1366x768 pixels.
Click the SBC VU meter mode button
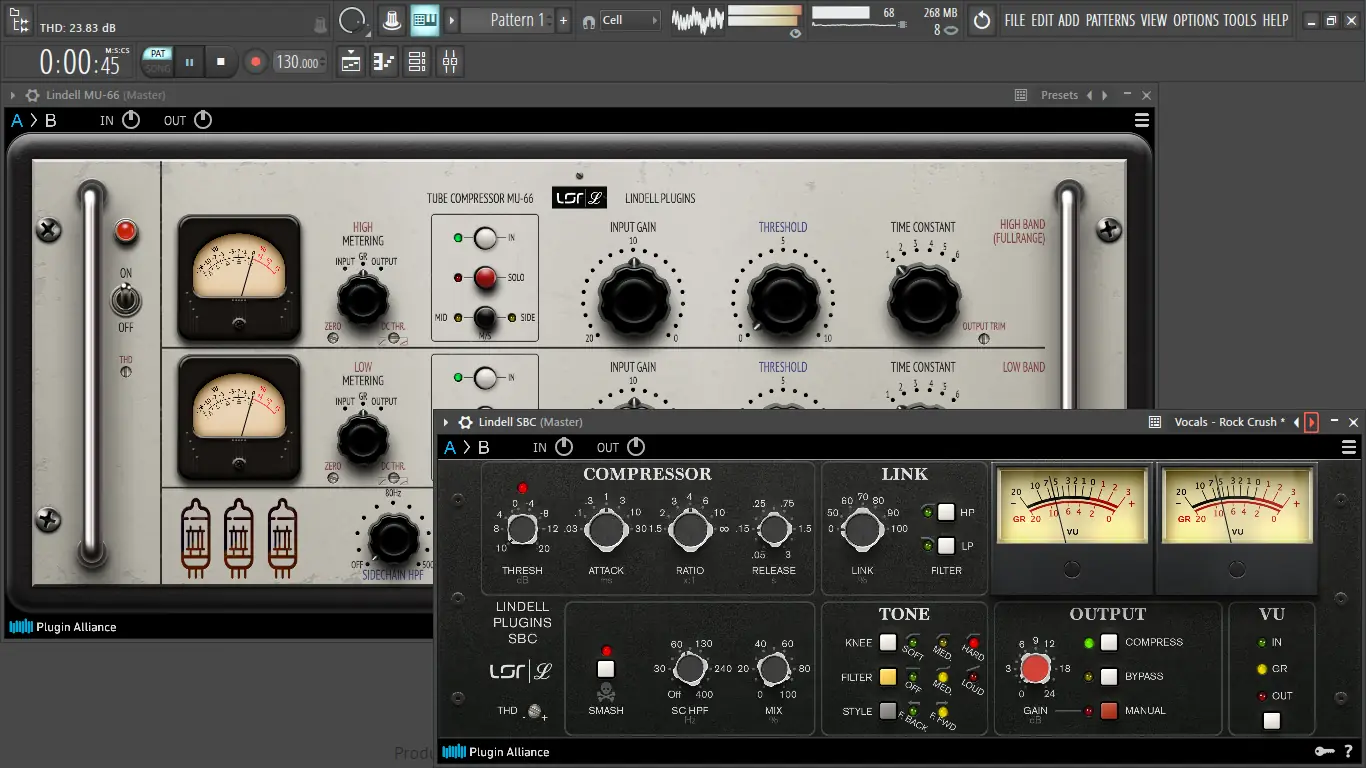tap(1271, 720)
